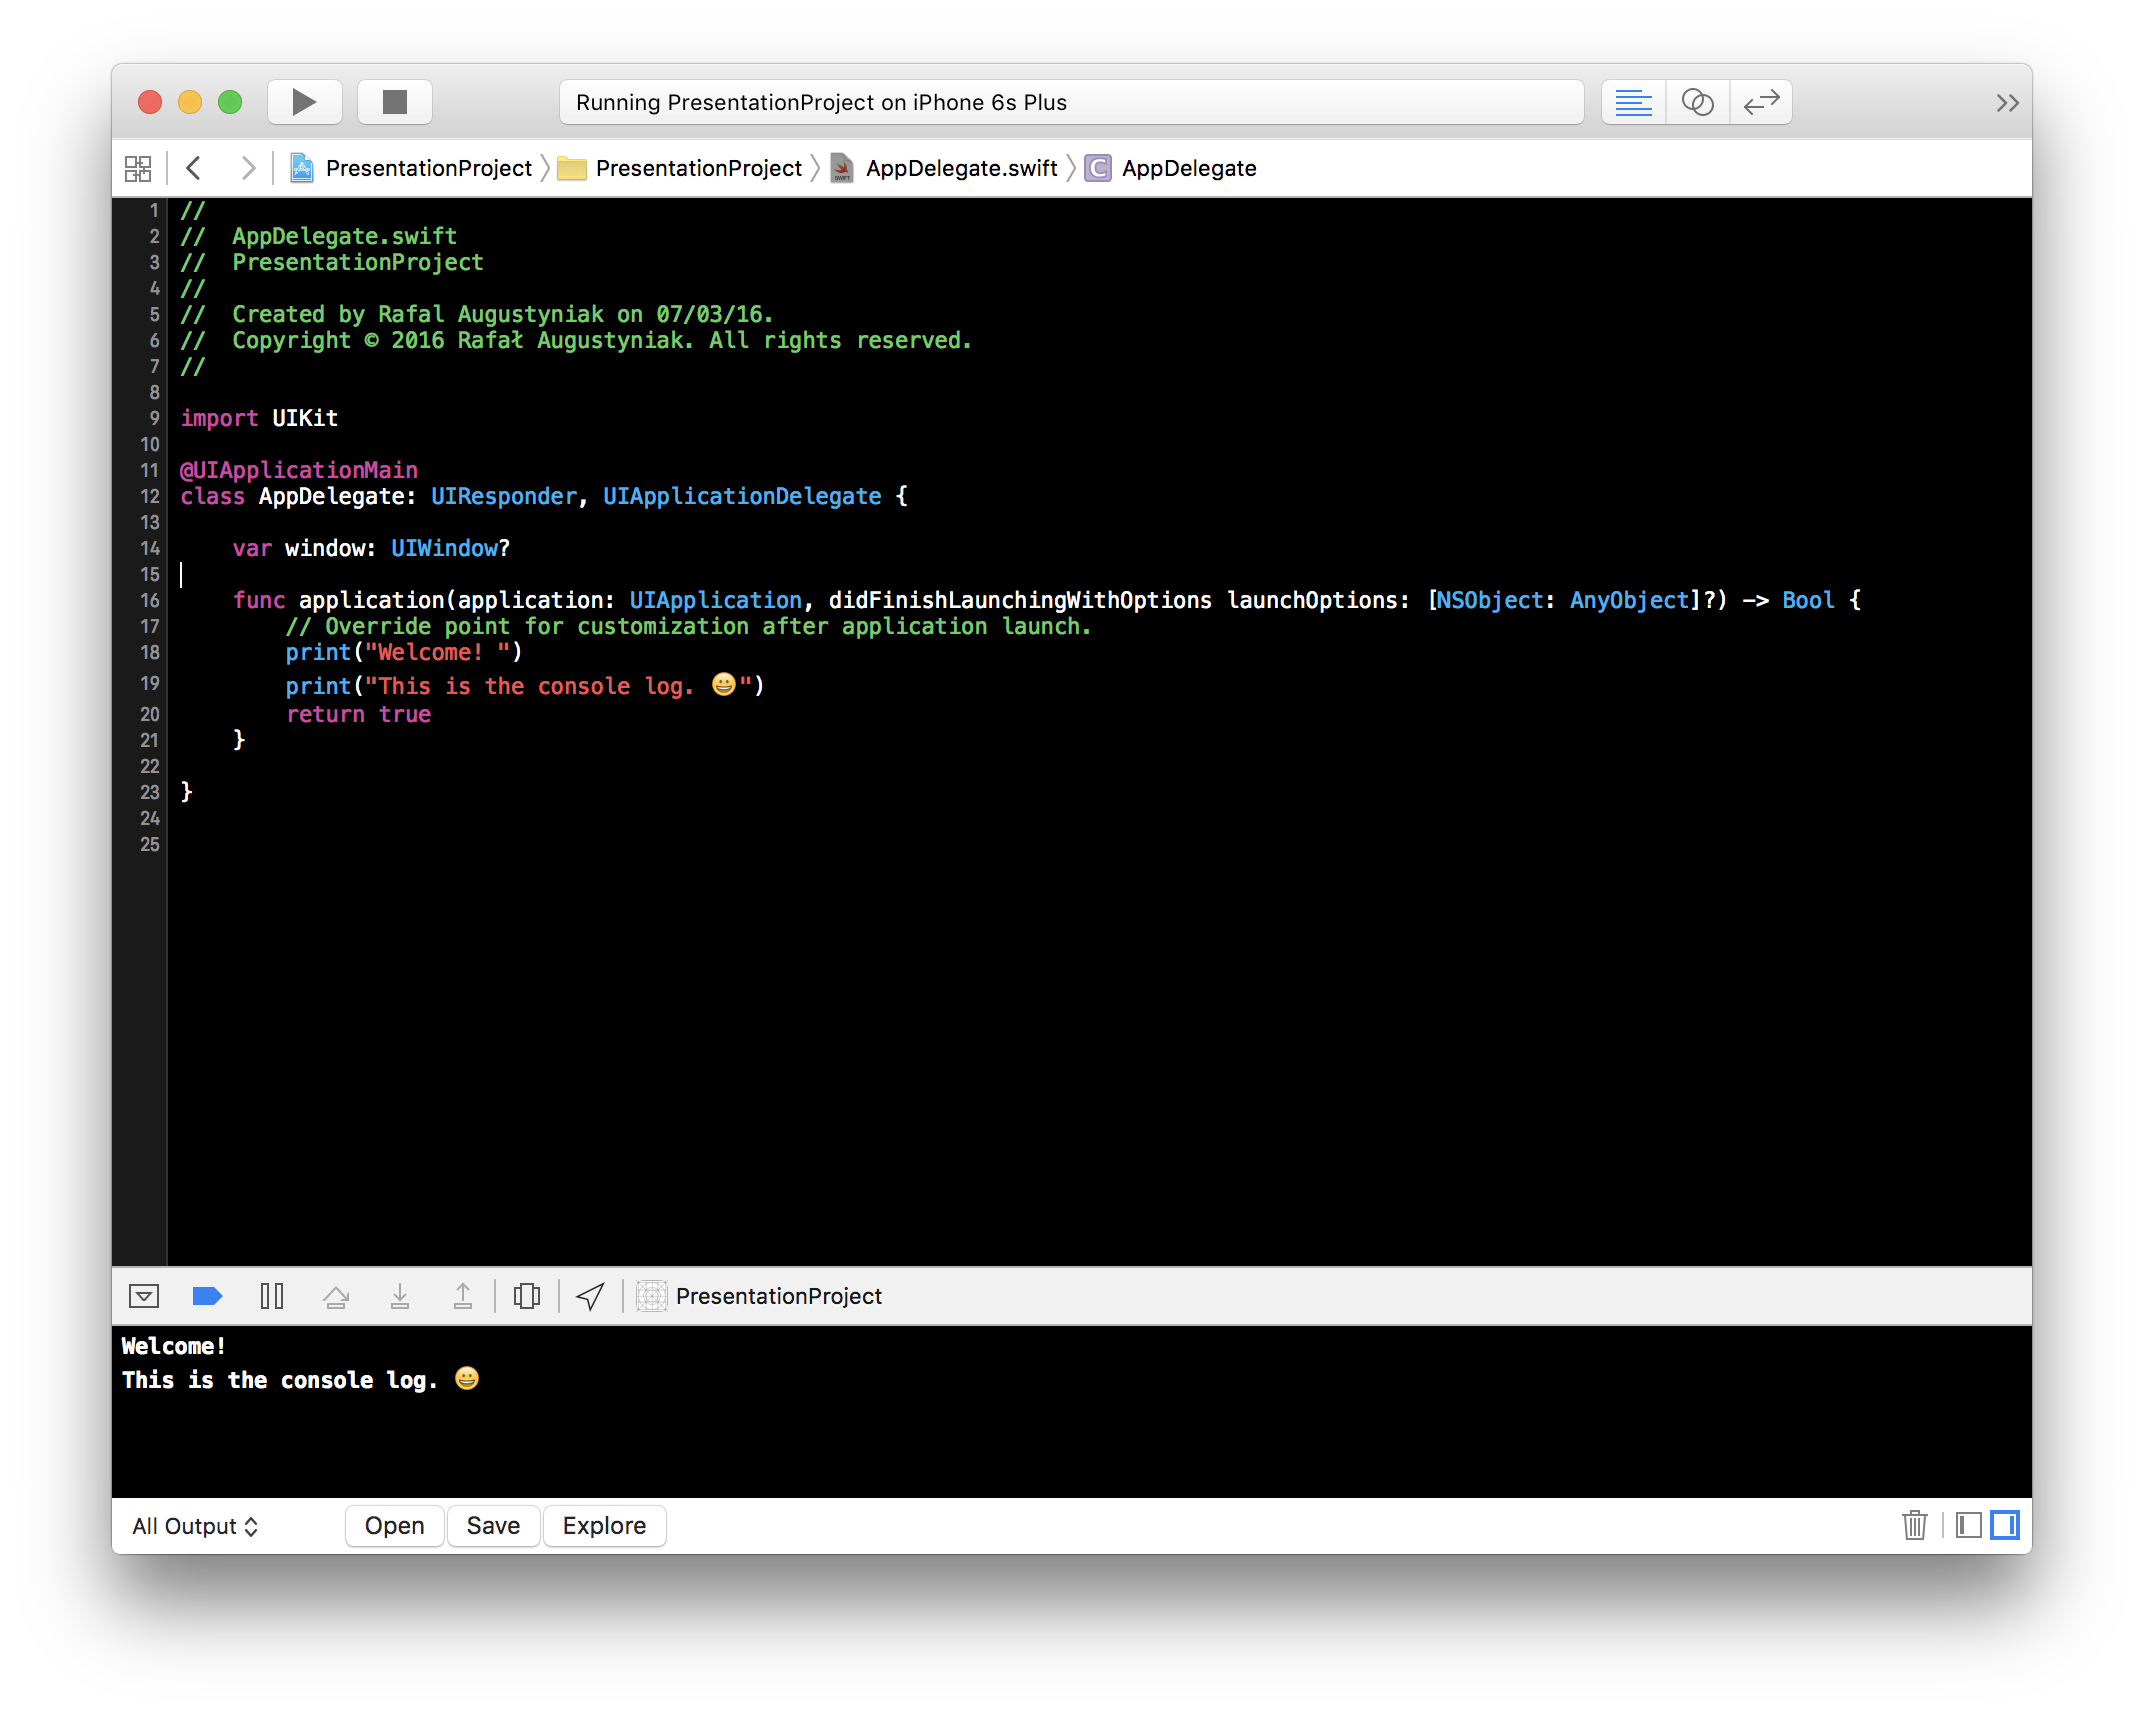
Task: Toggle breakpoints activation (blue tag)
Action: (x=207, y=1296)
